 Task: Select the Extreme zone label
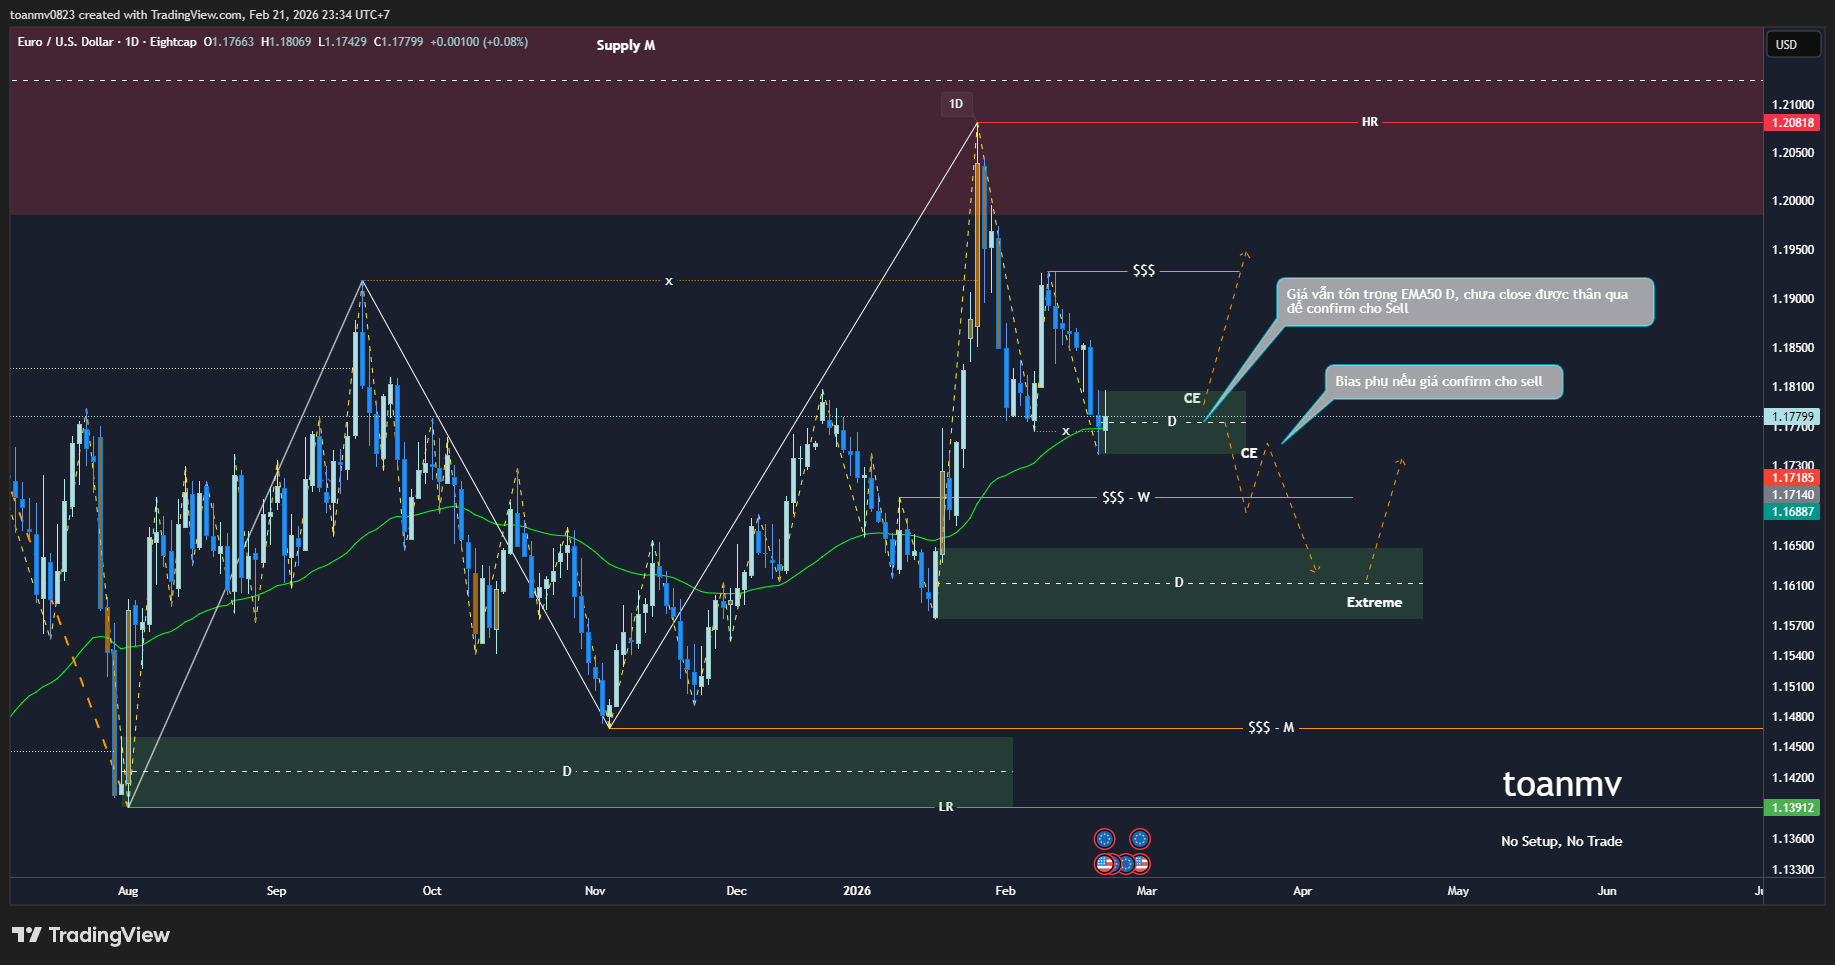coord(1374,602)
